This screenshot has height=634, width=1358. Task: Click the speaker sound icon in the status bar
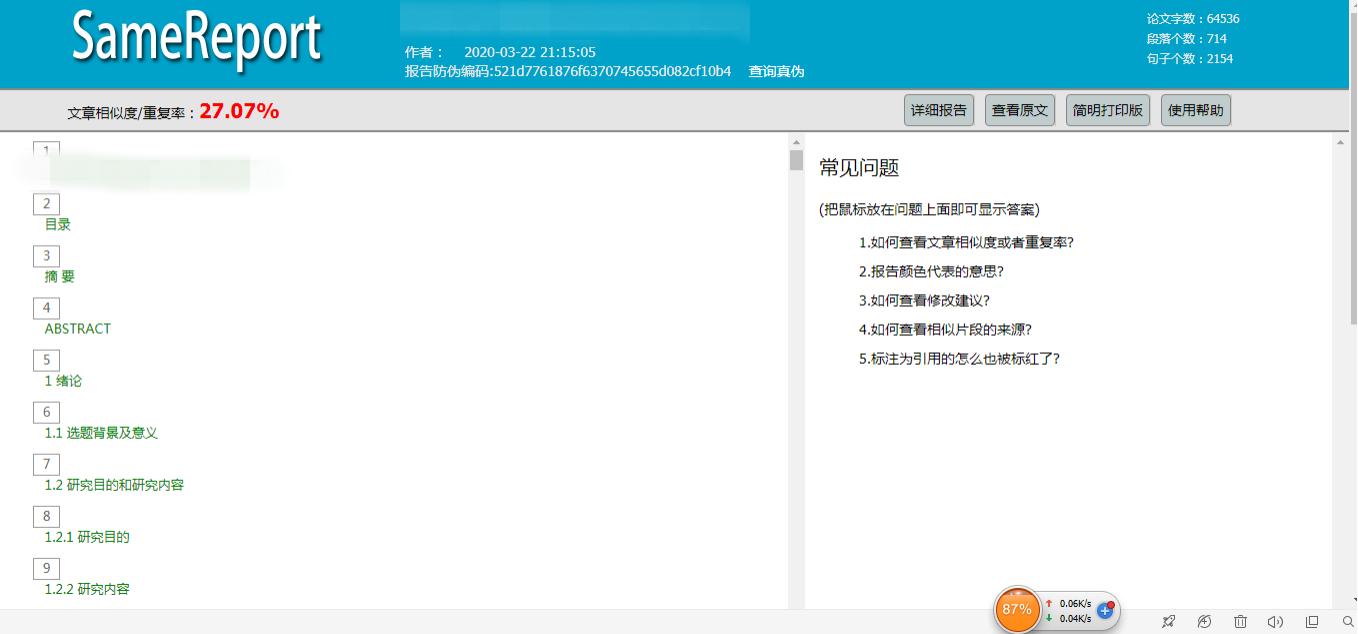(1274, 621)
